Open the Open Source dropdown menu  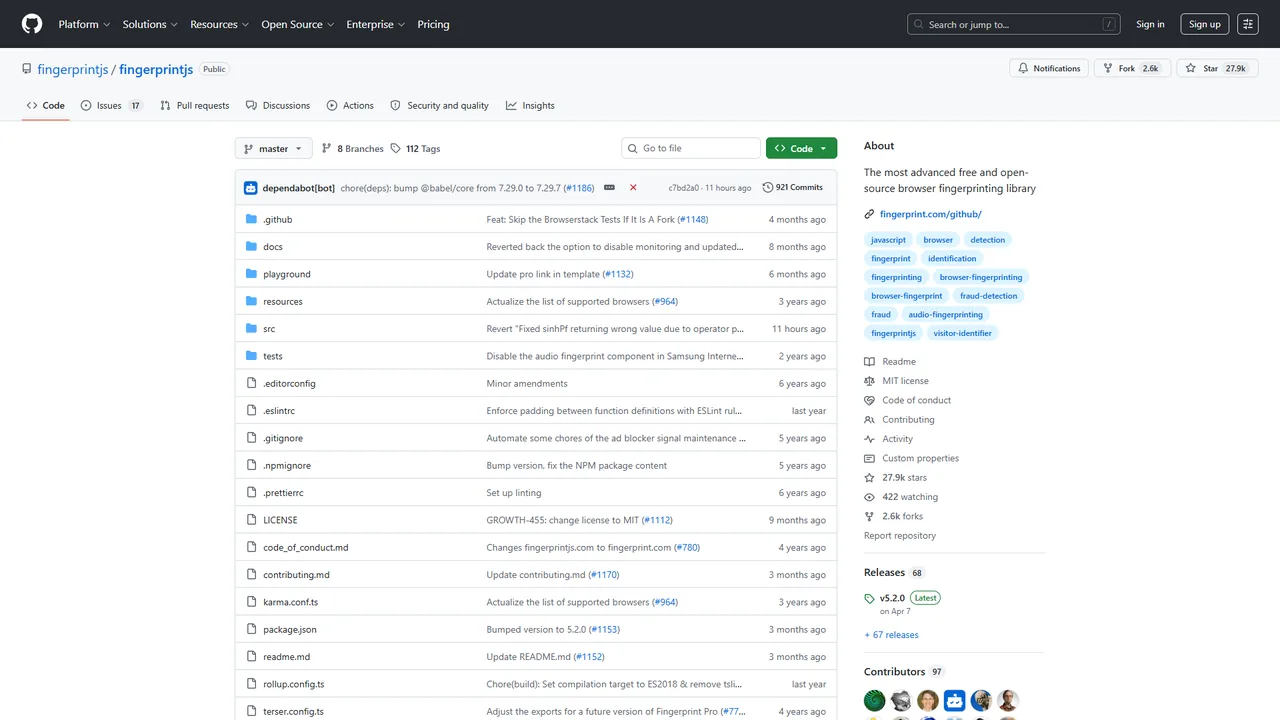[x=297, y=24]
